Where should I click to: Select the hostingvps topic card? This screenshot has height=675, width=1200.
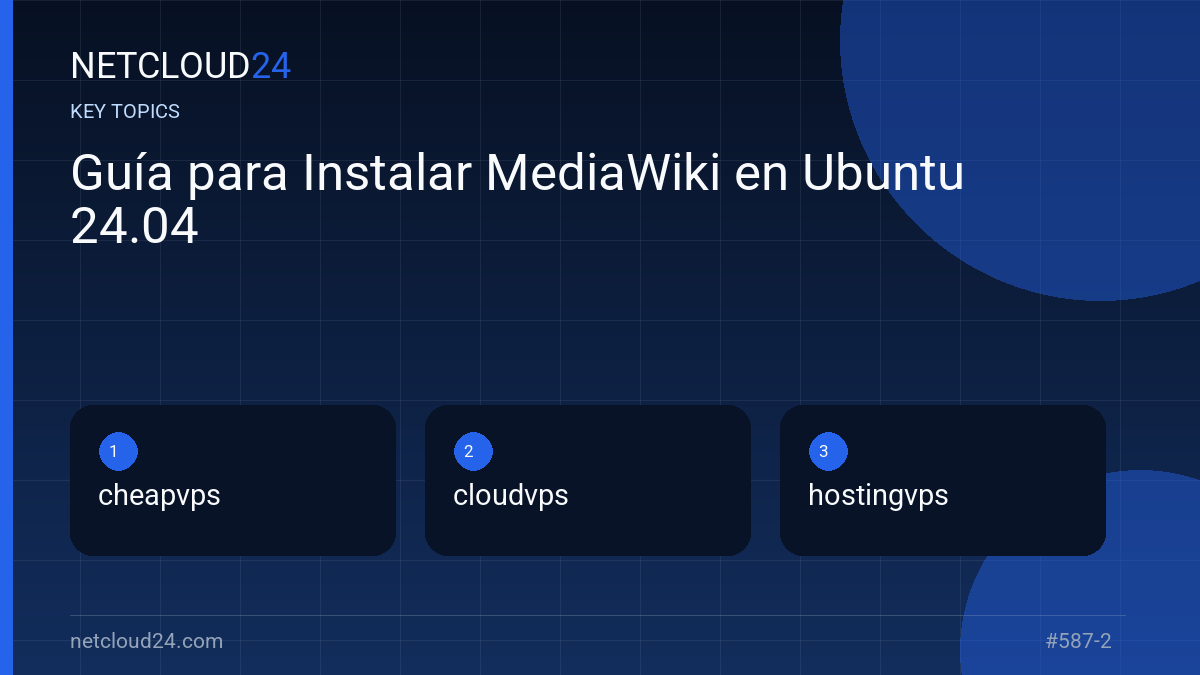[x=943, y=480]
